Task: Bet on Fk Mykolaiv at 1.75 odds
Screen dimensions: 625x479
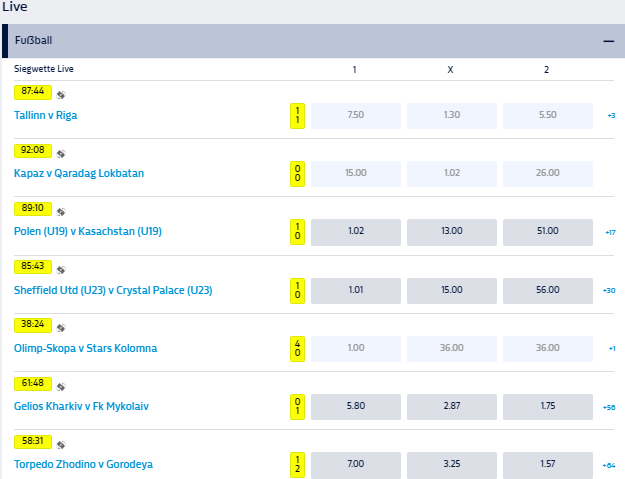Action: [x=547, y=407]
